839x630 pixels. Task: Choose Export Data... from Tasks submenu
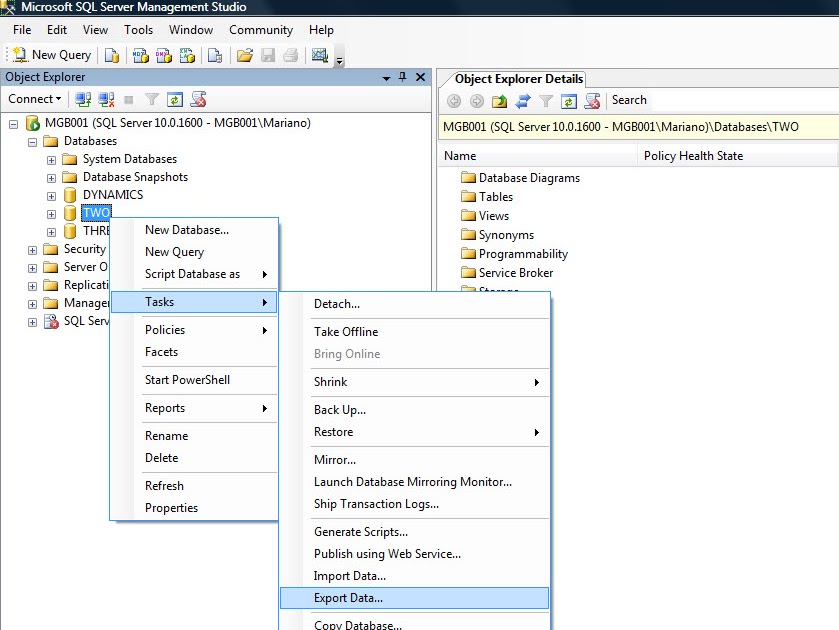(x=414, y=598)
